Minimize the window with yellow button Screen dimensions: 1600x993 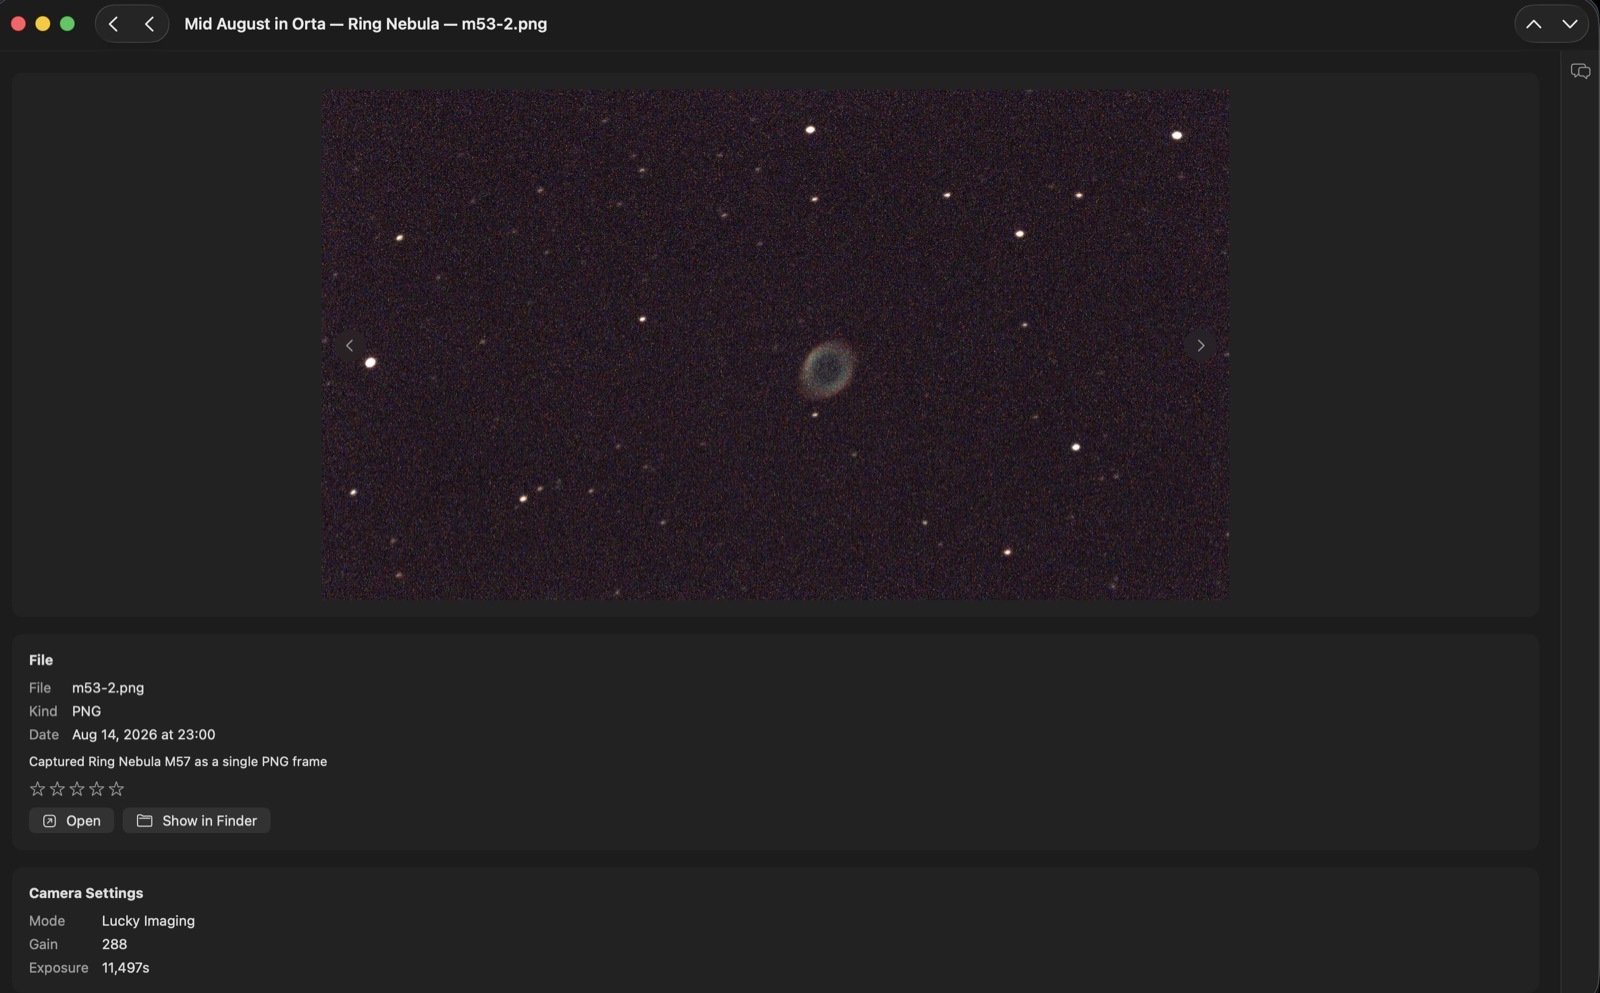[x=43, y=24]
